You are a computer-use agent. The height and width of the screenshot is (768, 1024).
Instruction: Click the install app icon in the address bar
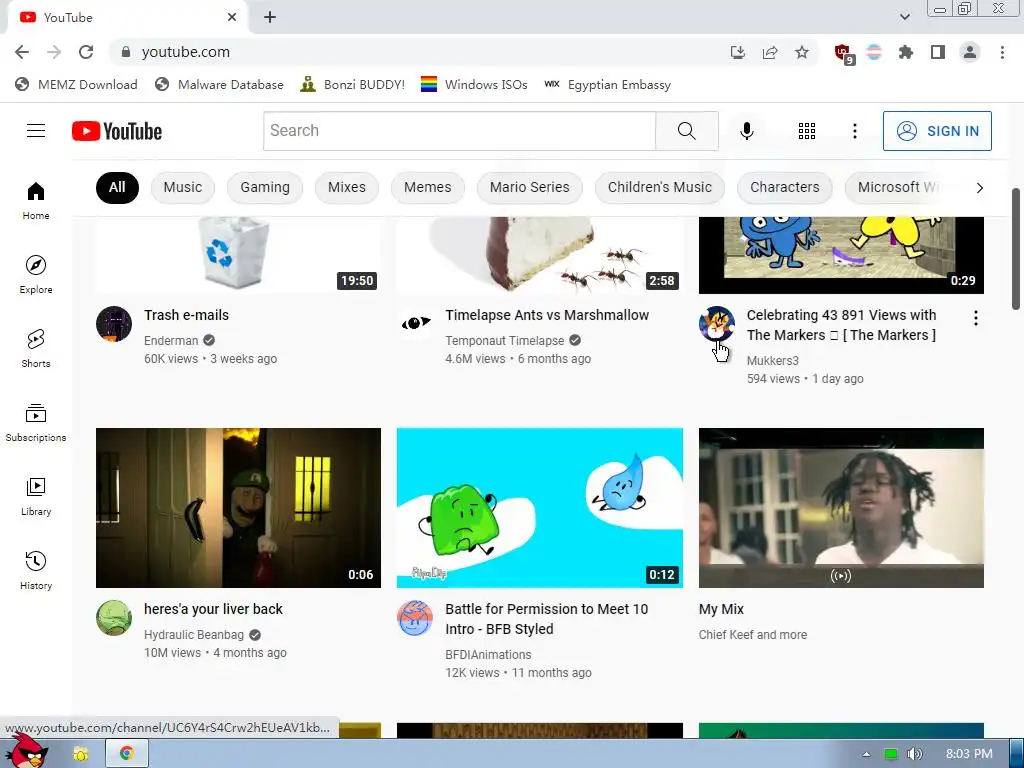738,52
